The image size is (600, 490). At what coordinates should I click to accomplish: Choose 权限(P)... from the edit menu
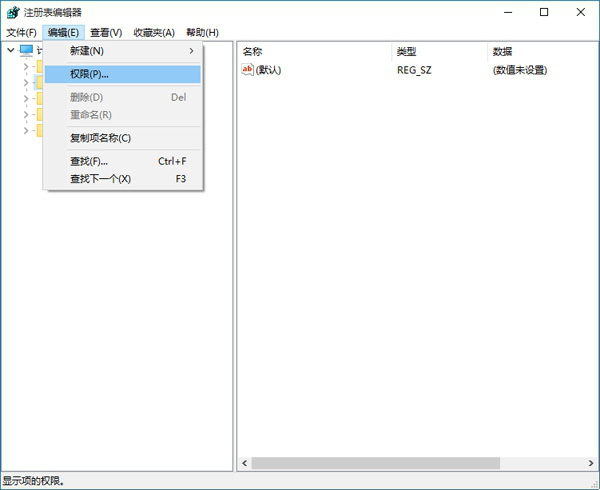(122, 74)
